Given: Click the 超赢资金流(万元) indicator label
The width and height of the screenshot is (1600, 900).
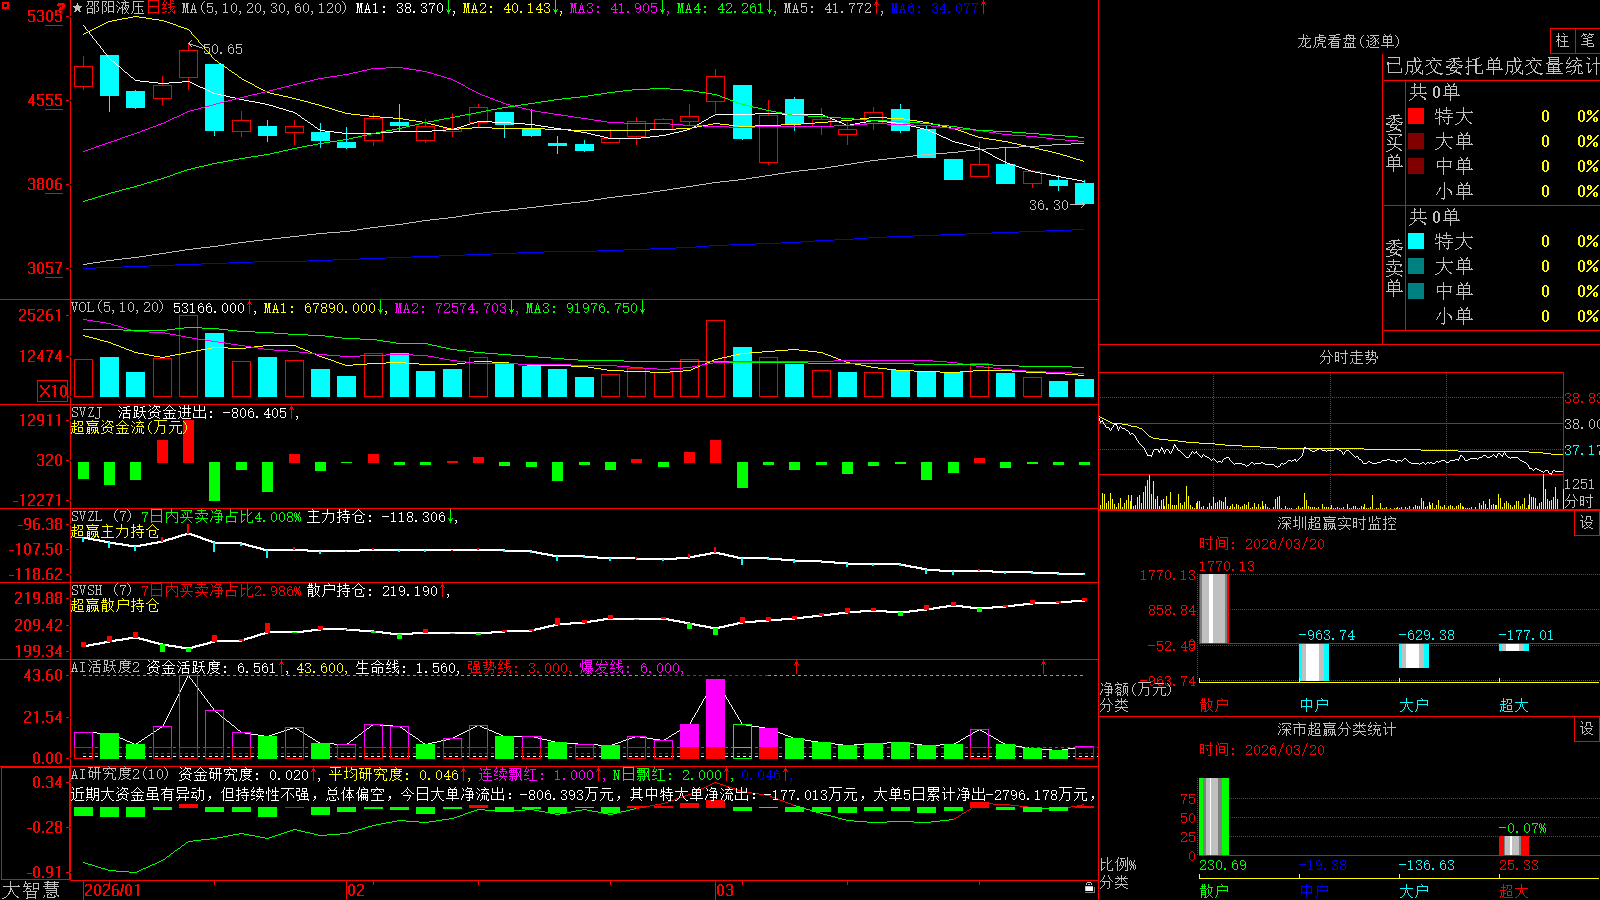Looking at the screenshot, I should click(x=129, y=427).
